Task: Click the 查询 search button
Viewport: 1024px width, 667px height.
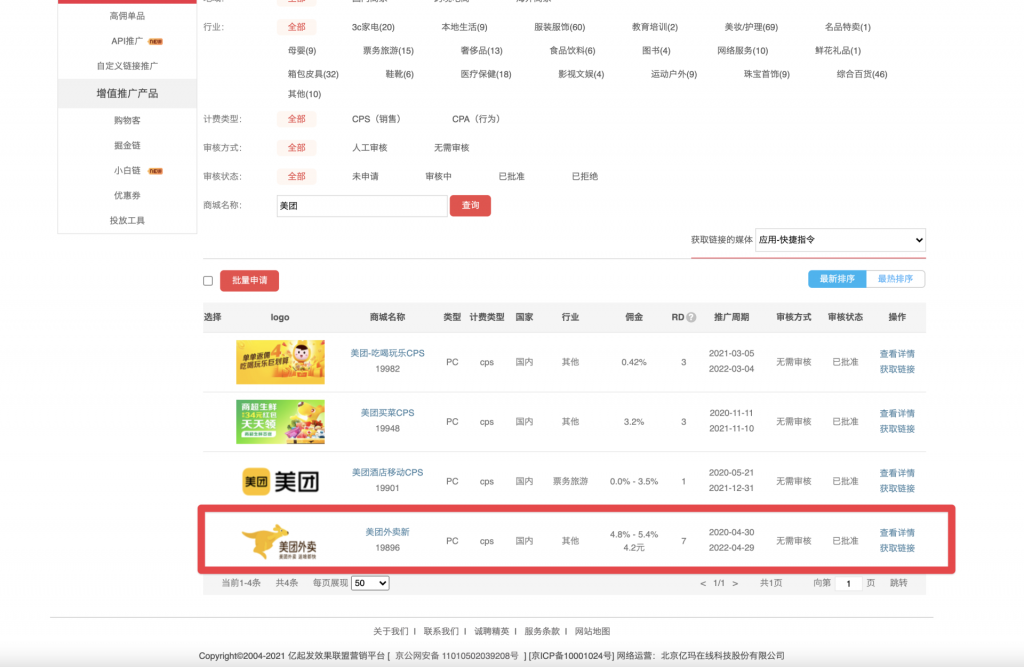Action: (x=470, y=205)
